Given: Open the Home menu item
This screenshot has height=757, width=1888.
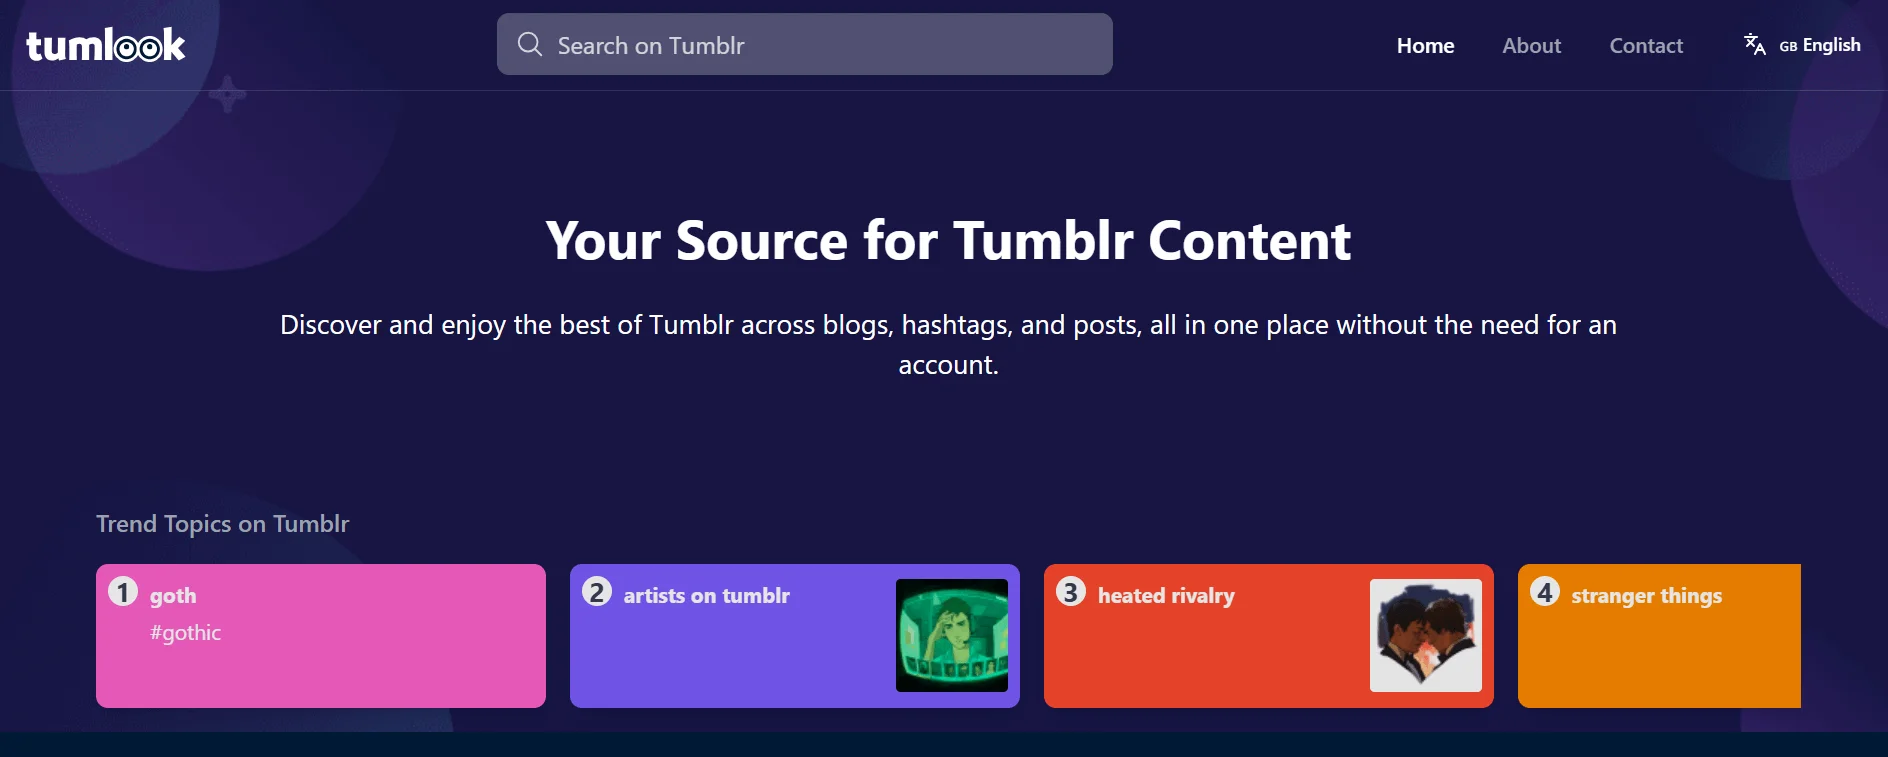Looking at the screenshot, I should pos(1425,45).
